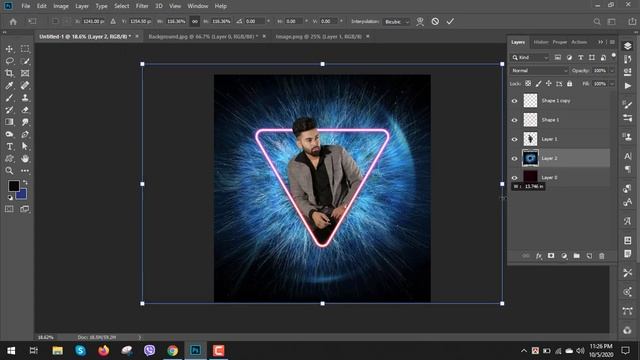Open the File menu
The width and height of the screenshot is (640, 360).
coord(26,6)
